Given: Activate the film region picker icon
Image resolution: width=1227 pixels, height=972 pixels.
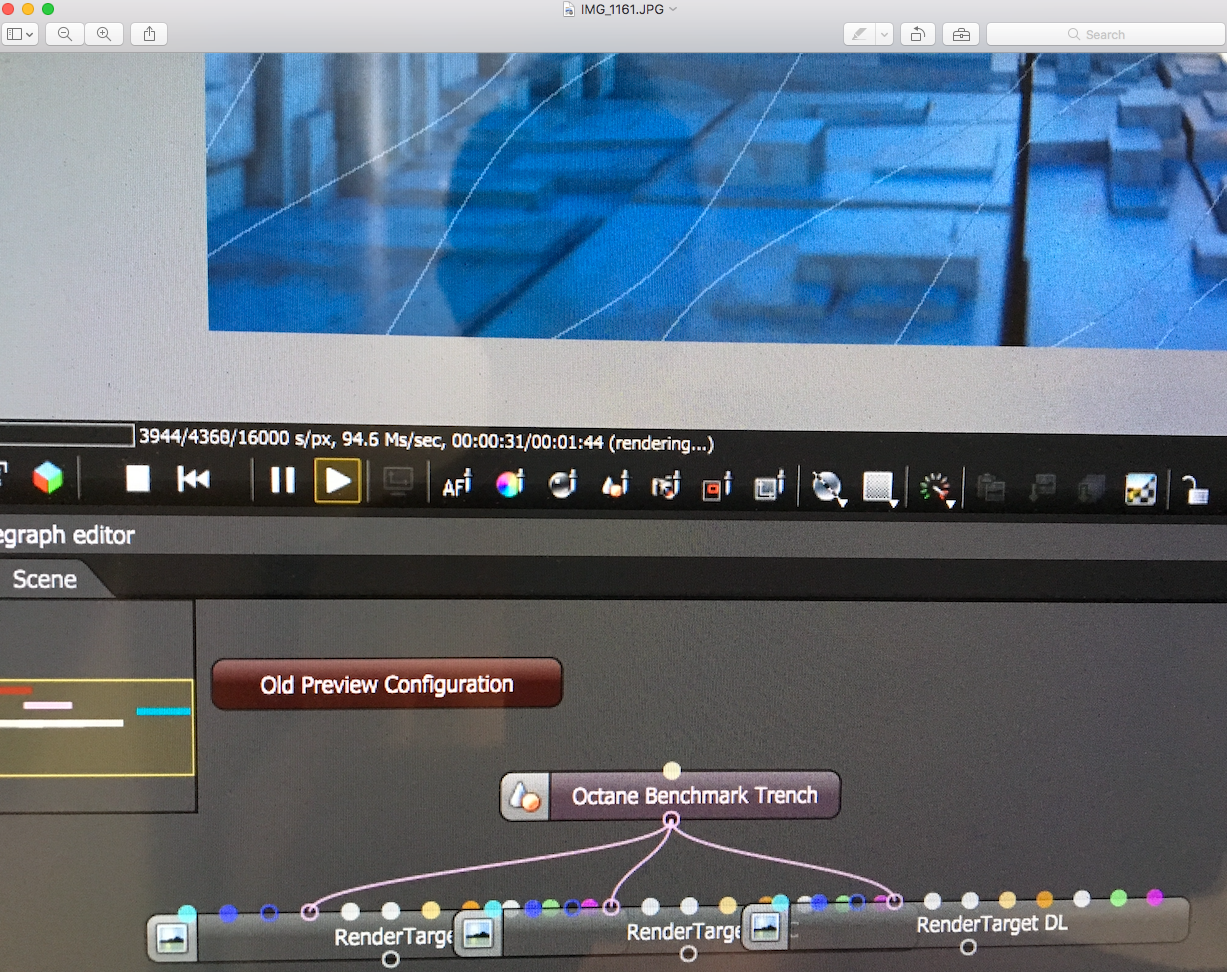Looking at the screenshot, I should [x=769, y=487].
